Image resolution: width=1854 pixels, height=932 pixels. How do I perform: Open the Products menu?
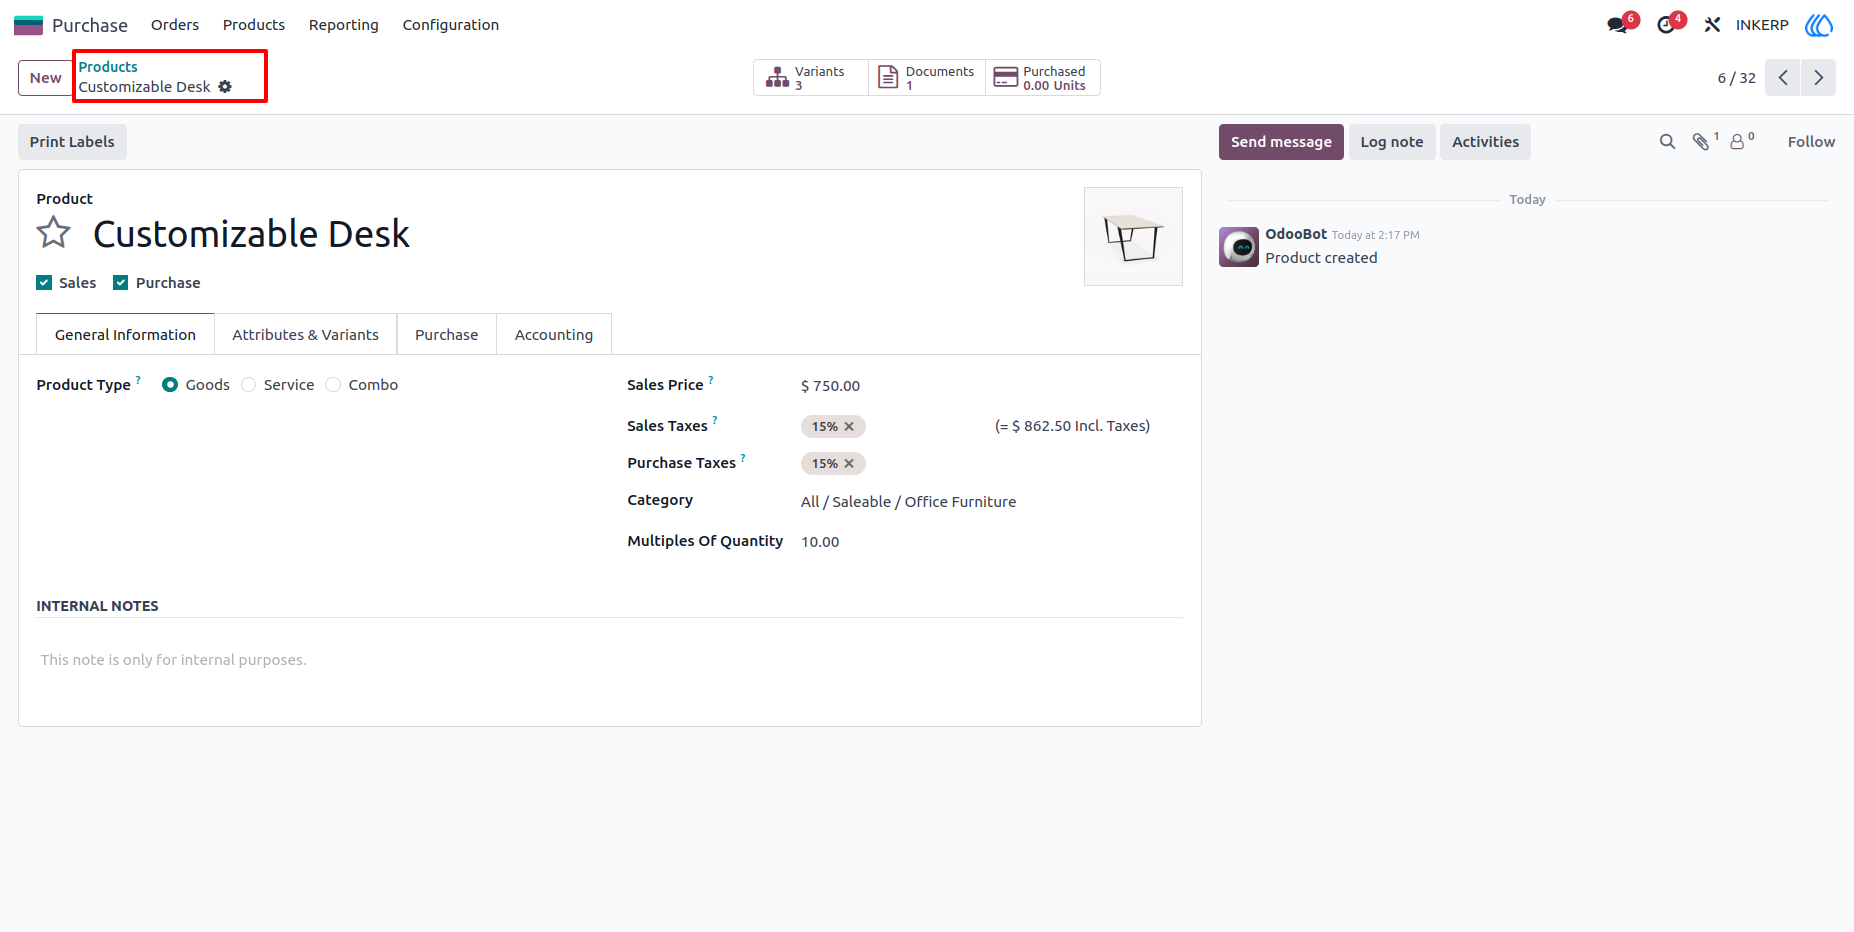pos(254,25)
